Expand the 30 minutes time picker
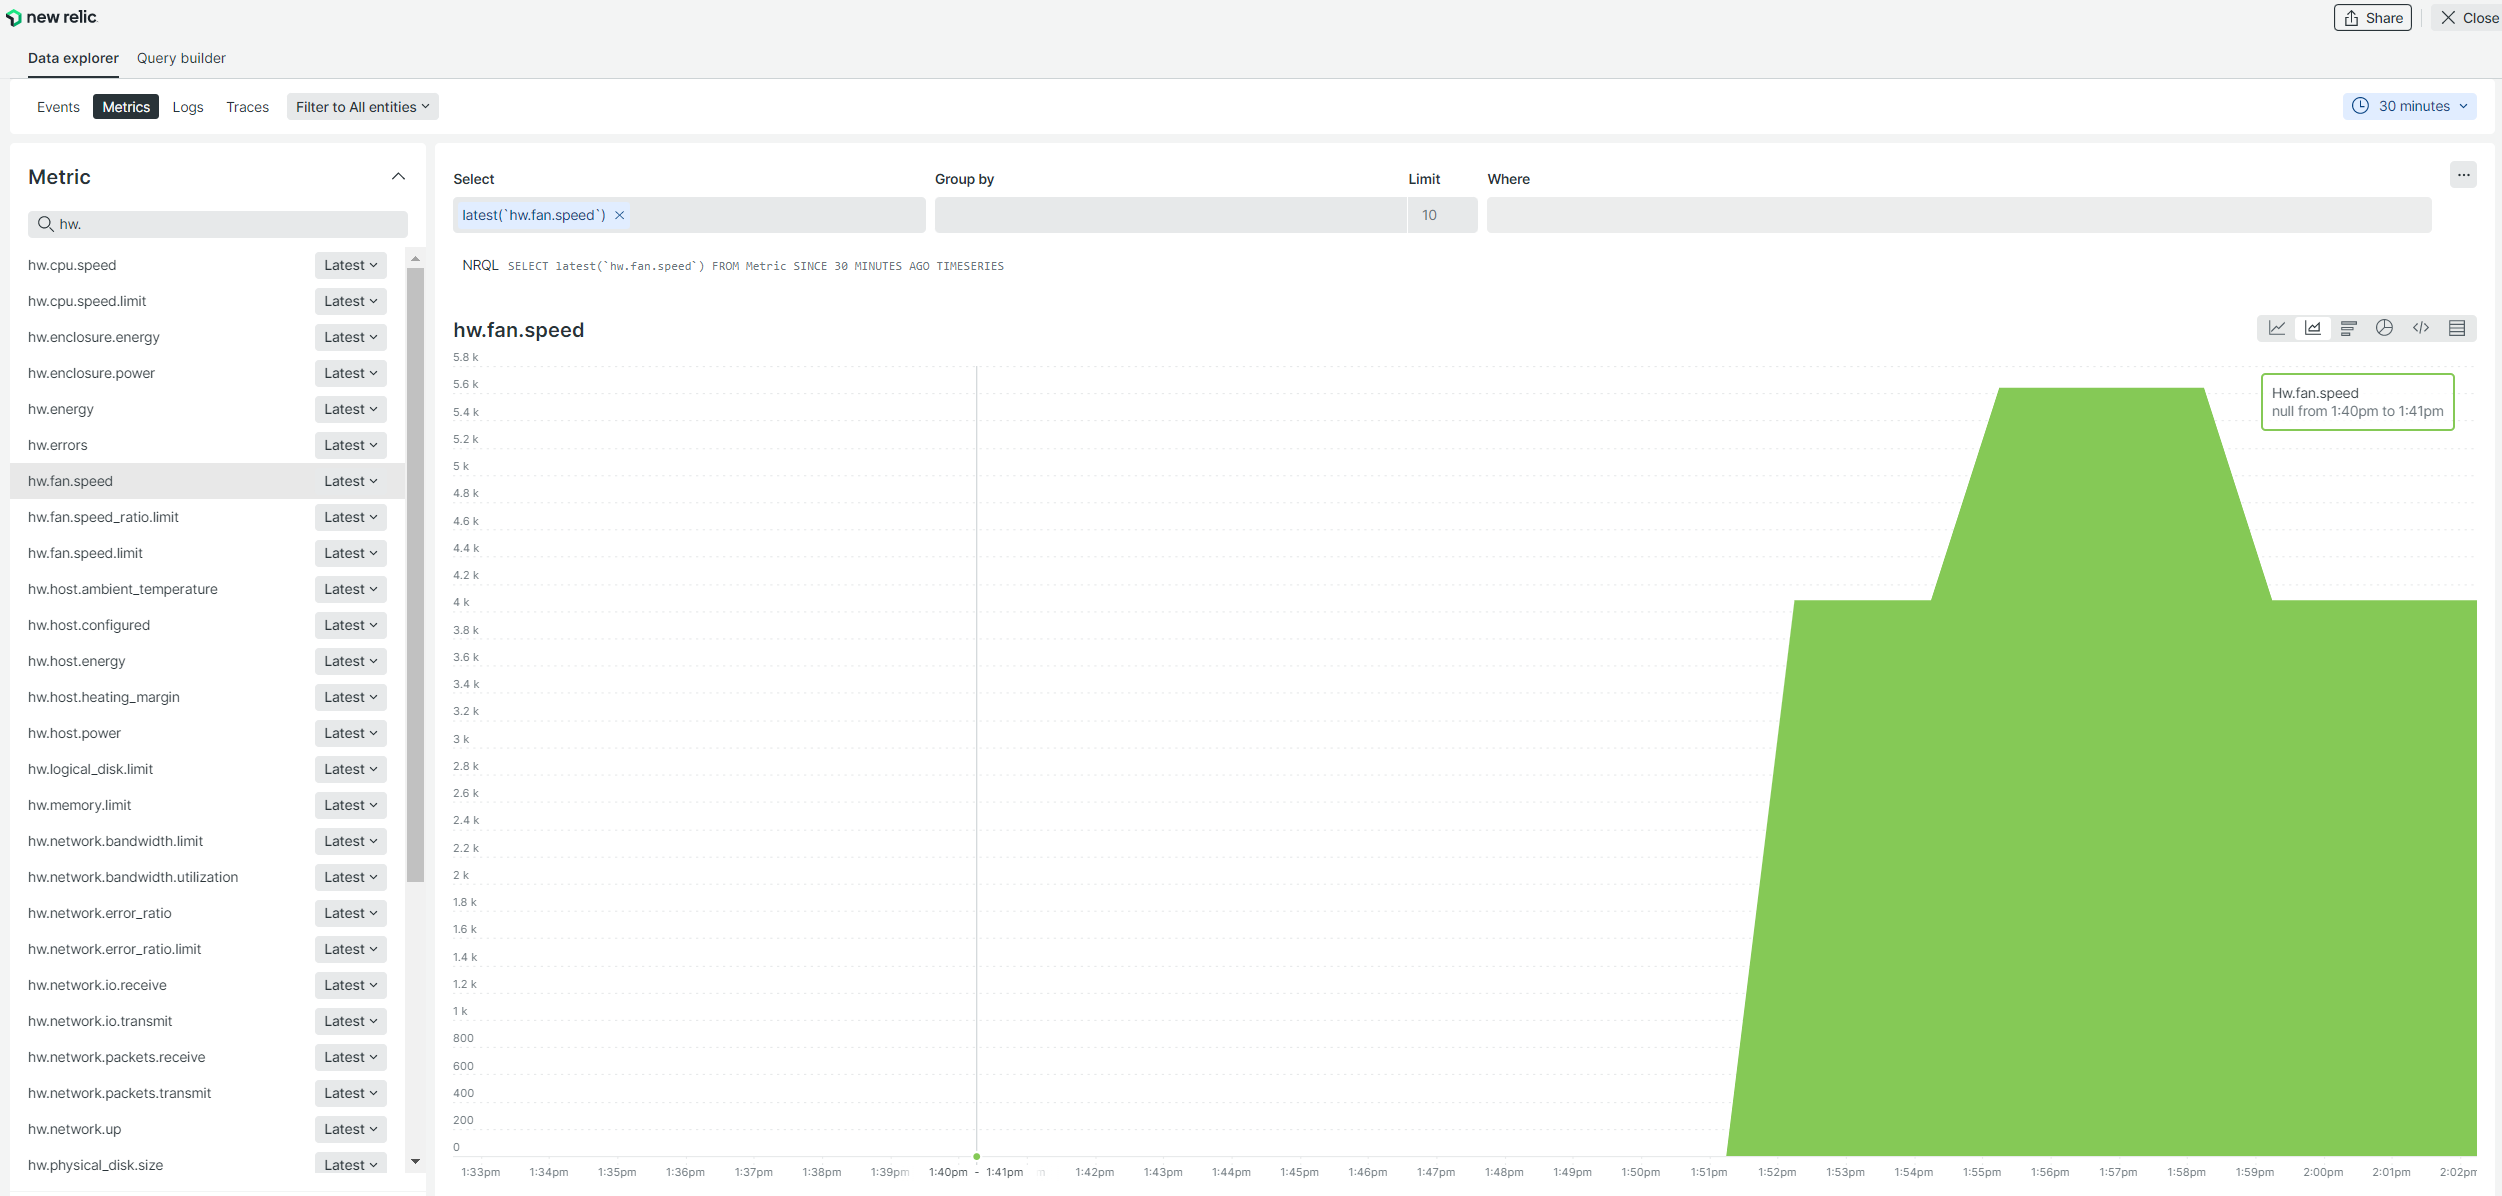The width and height of the screenshot is (2502, 1196). click(x=2410, y=106)
